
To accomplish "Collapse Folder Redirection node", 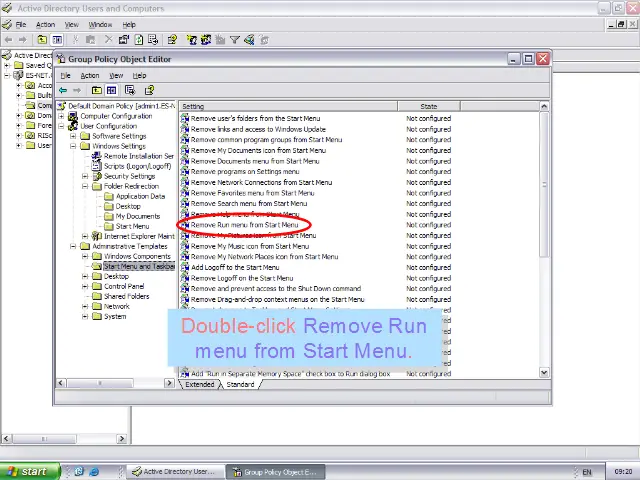I will tap(85, 186).
